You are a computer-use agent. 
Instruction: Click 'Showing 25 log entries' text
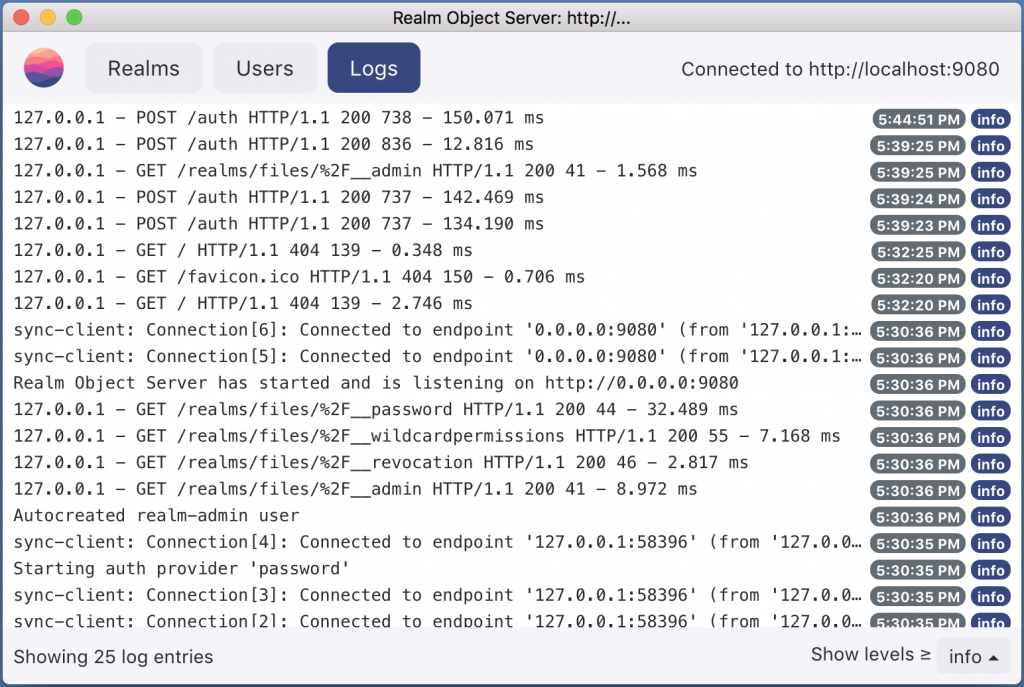[x=114, y=656]
